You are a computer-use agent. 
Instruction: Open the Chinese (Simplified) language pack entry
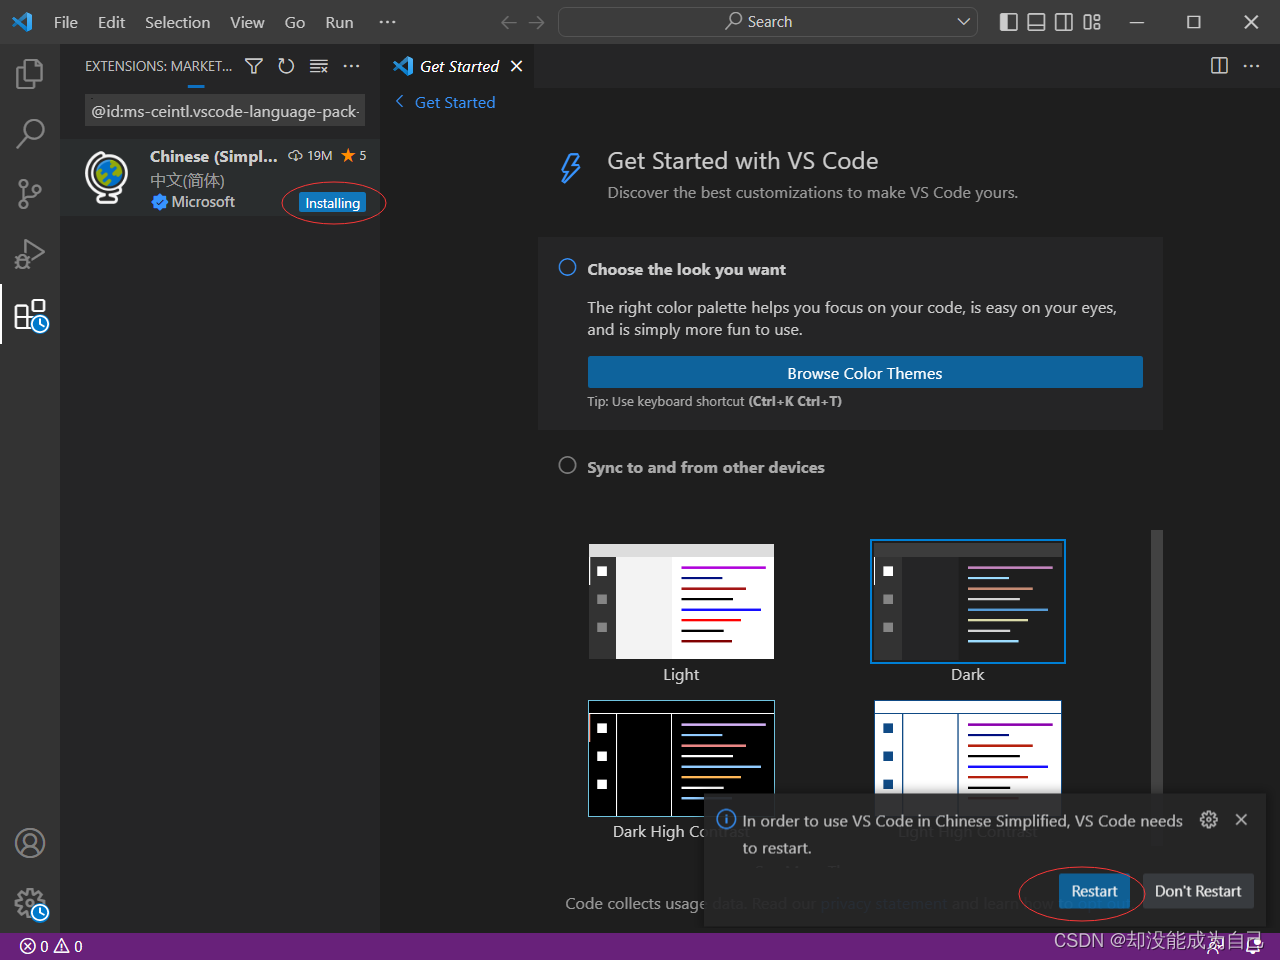point(220,178)
